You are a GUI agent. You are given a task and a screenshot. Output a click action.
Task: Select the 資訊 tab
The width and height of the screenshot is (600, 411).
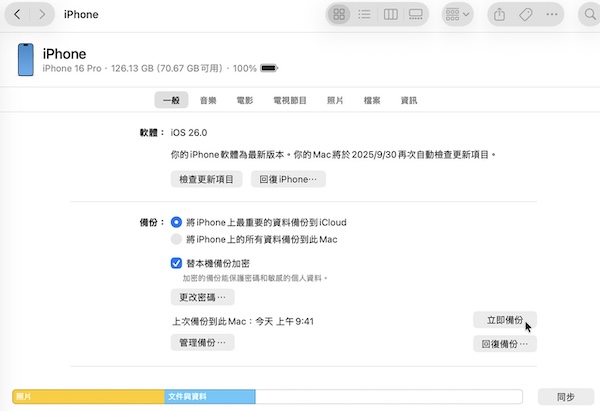pyautogui.click(x=409, y=100)
